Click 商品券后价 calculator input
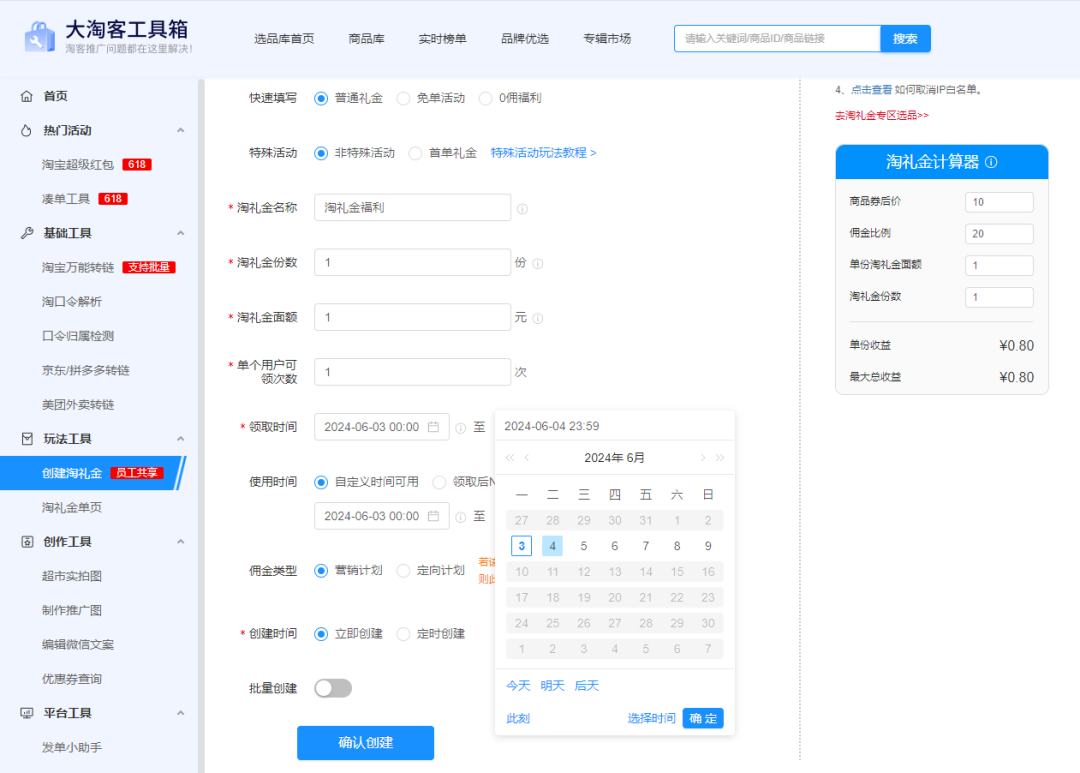 pos(999,202)
